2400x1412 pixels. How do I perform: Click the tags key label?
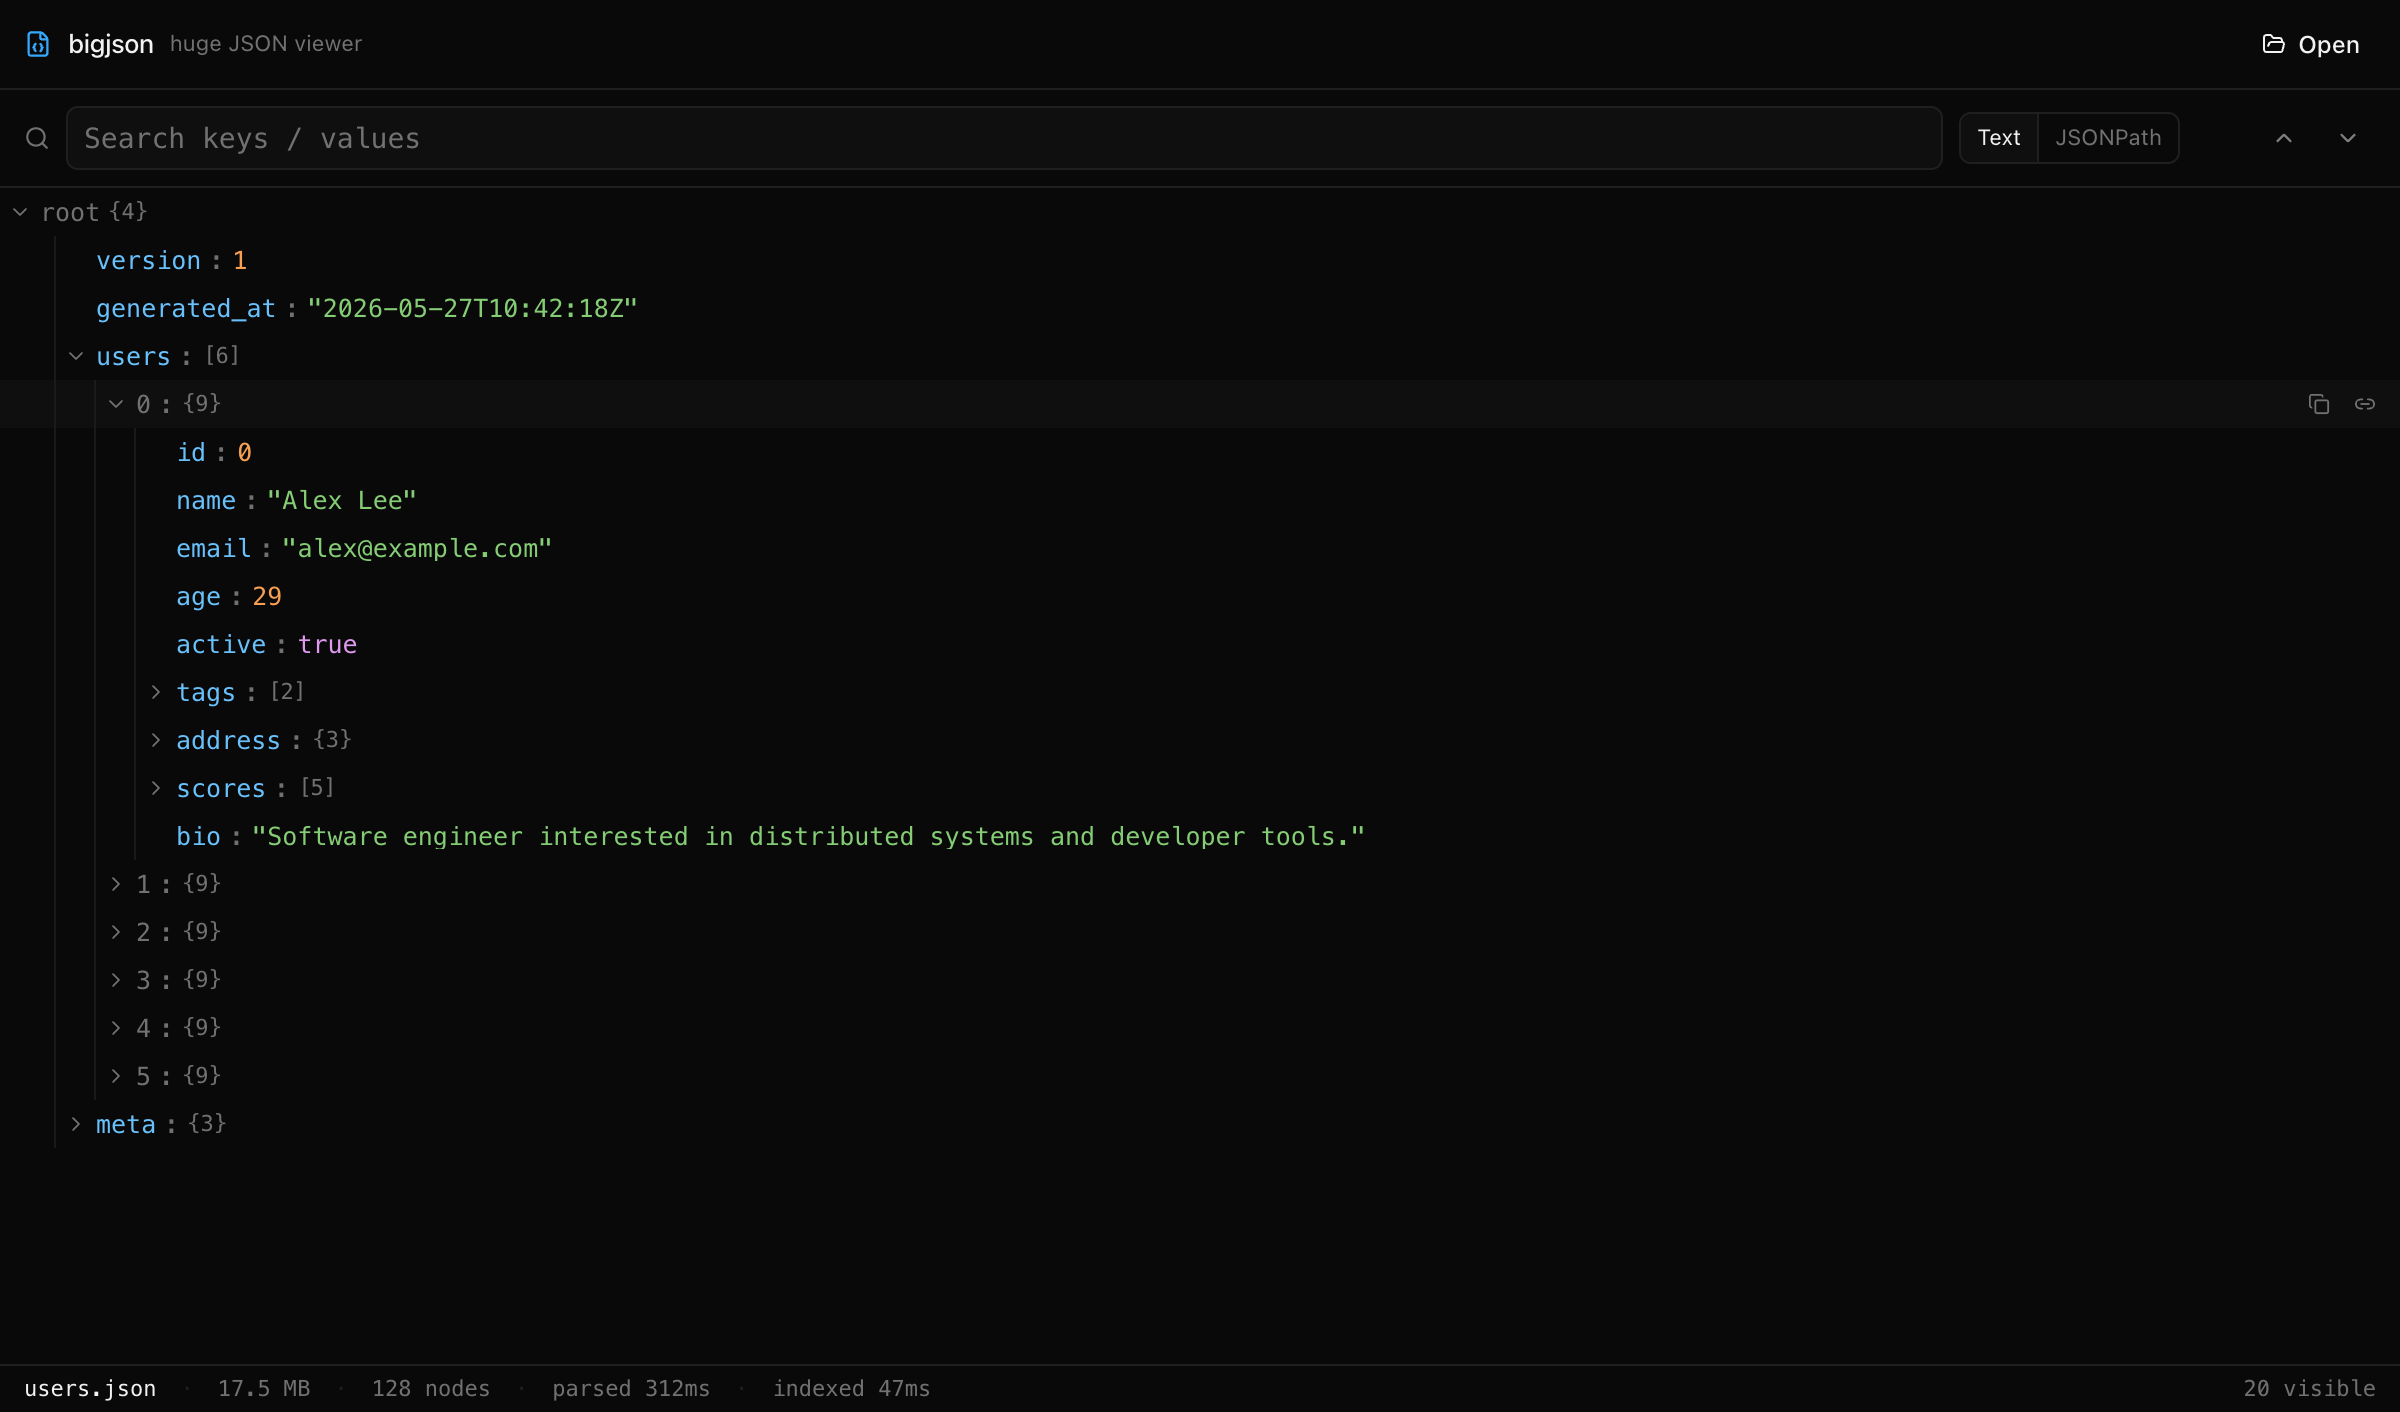click(206, 692)
